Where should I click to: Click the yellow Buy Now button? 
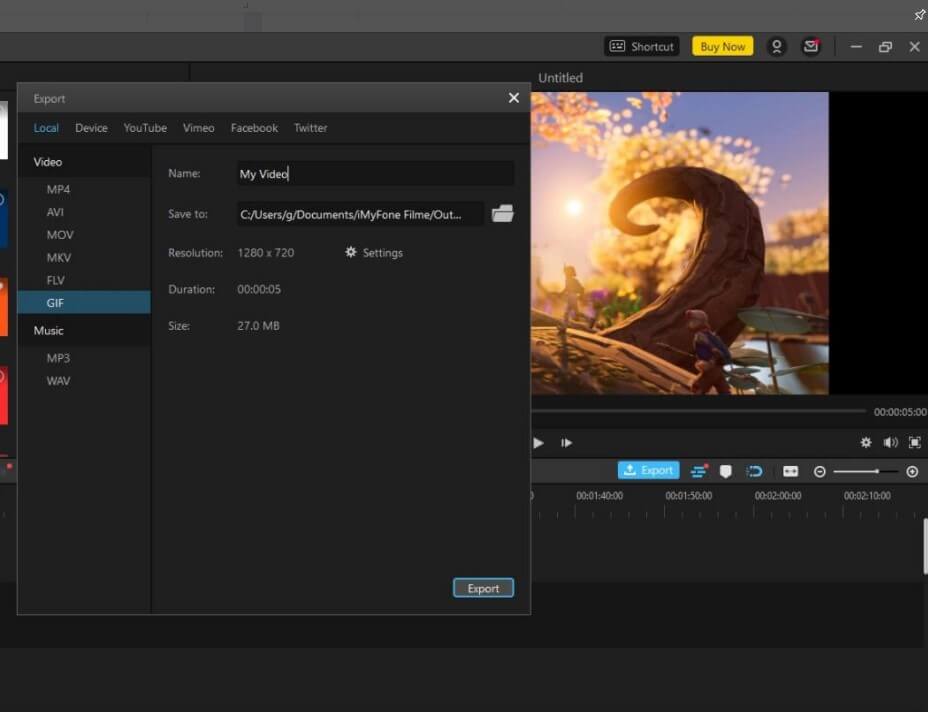pos(723,46)
